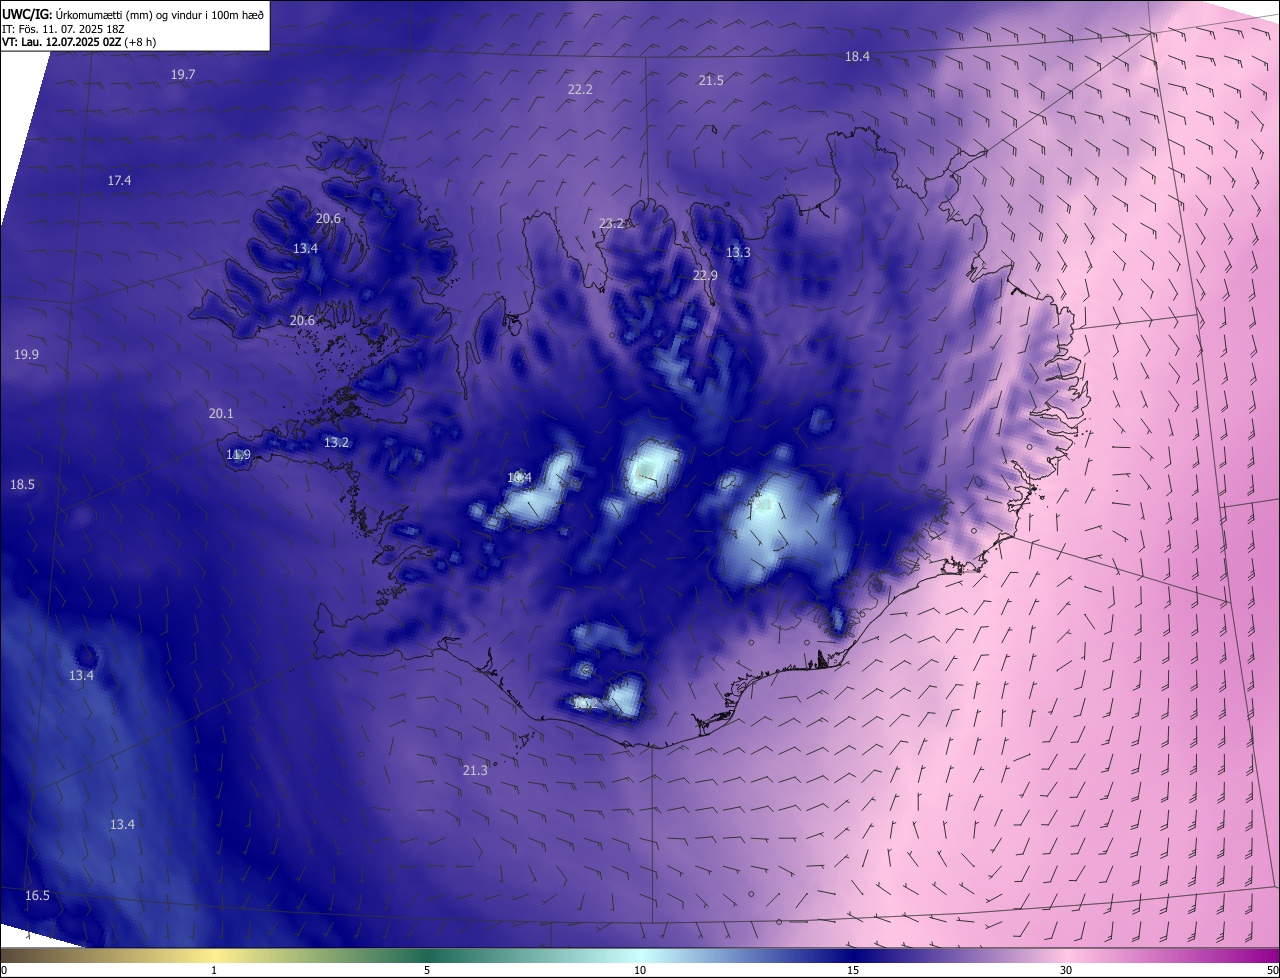1280x978 pixels.
Task: Click the 'IT: Fös. 11. 07. 2025 18Z' line
Action: pyautogui.click(x=62, y=29)
